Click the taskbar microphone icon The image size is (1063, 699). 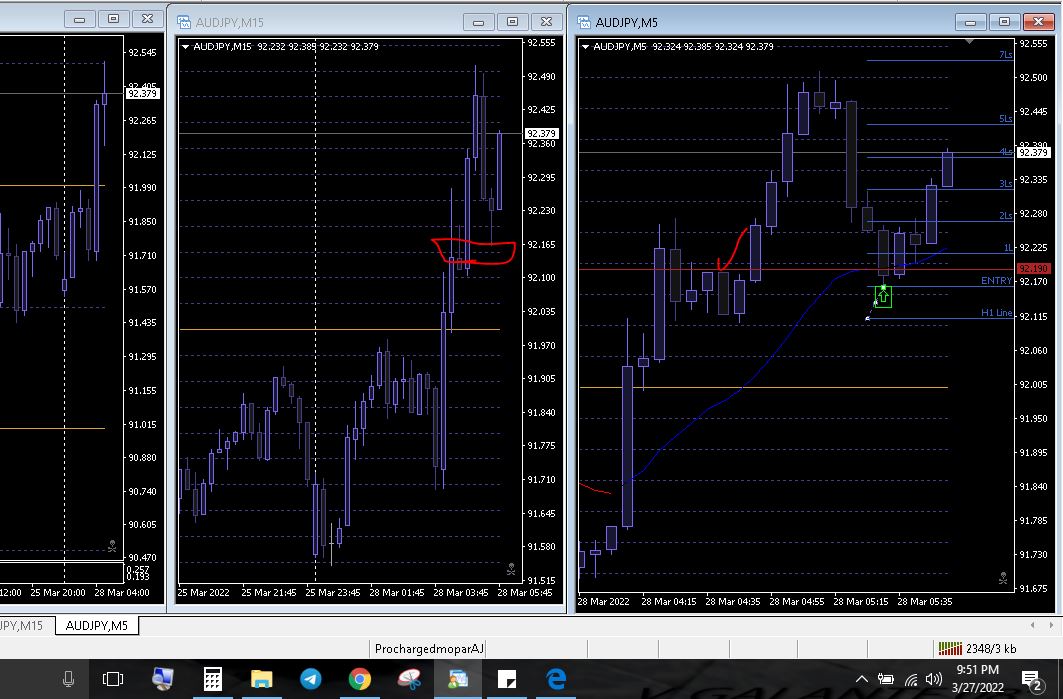(68, 679)
